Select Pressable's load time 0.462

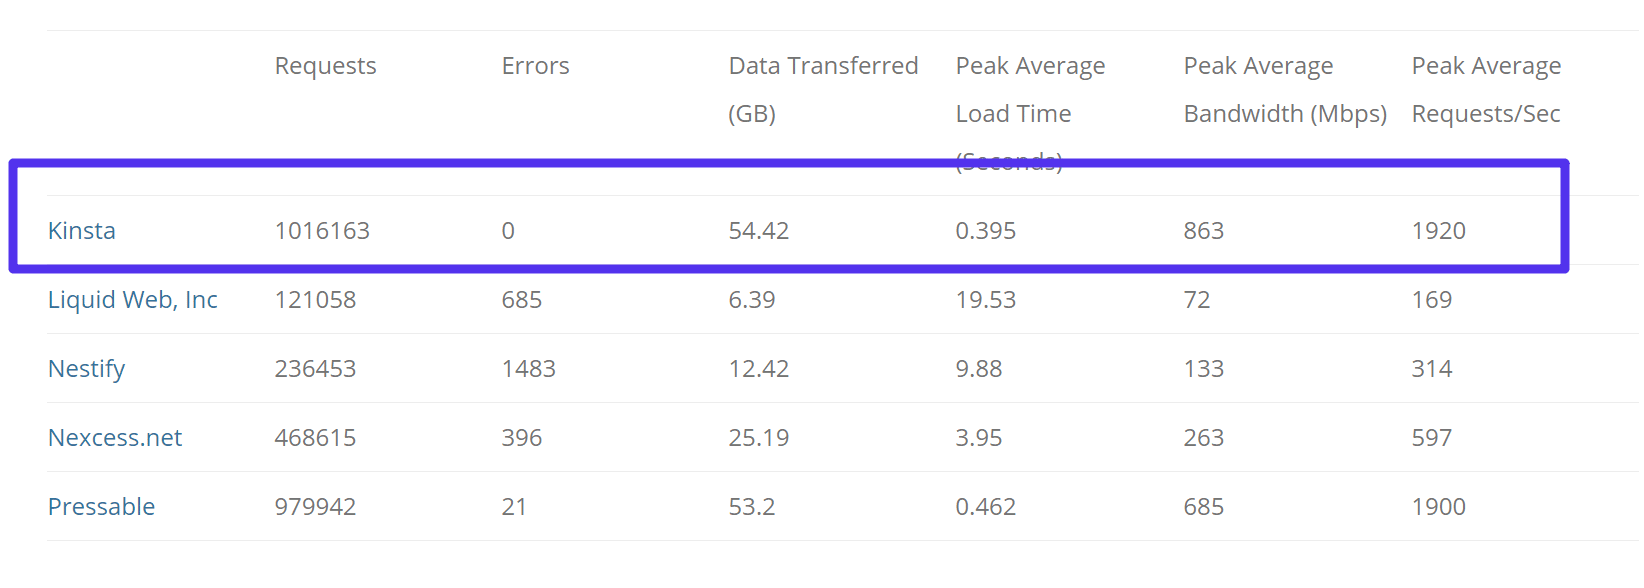pyautogui.click(x=986, y=507)
